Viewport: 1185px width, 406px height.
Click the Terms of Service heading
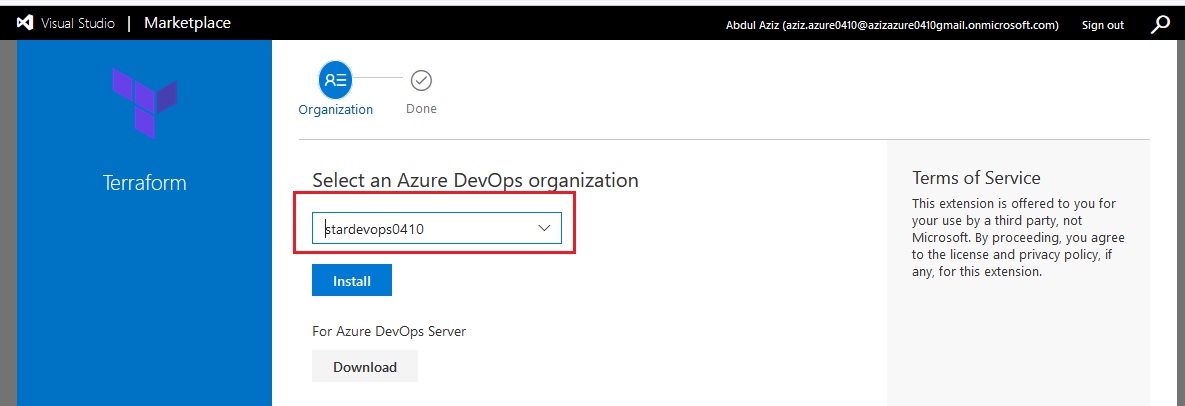coord(976,178)
